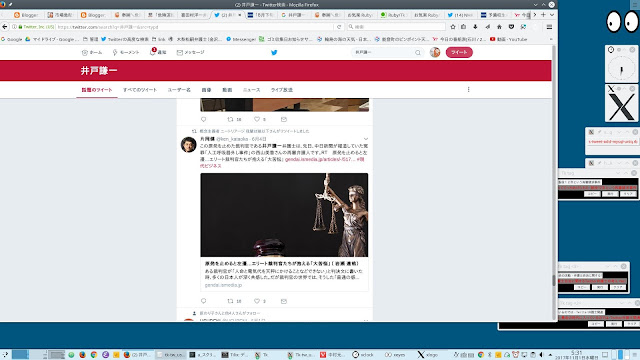The height and width of the screenshot is (360, 640).
Task: Click the Twitter search input field
Action: 384,52
